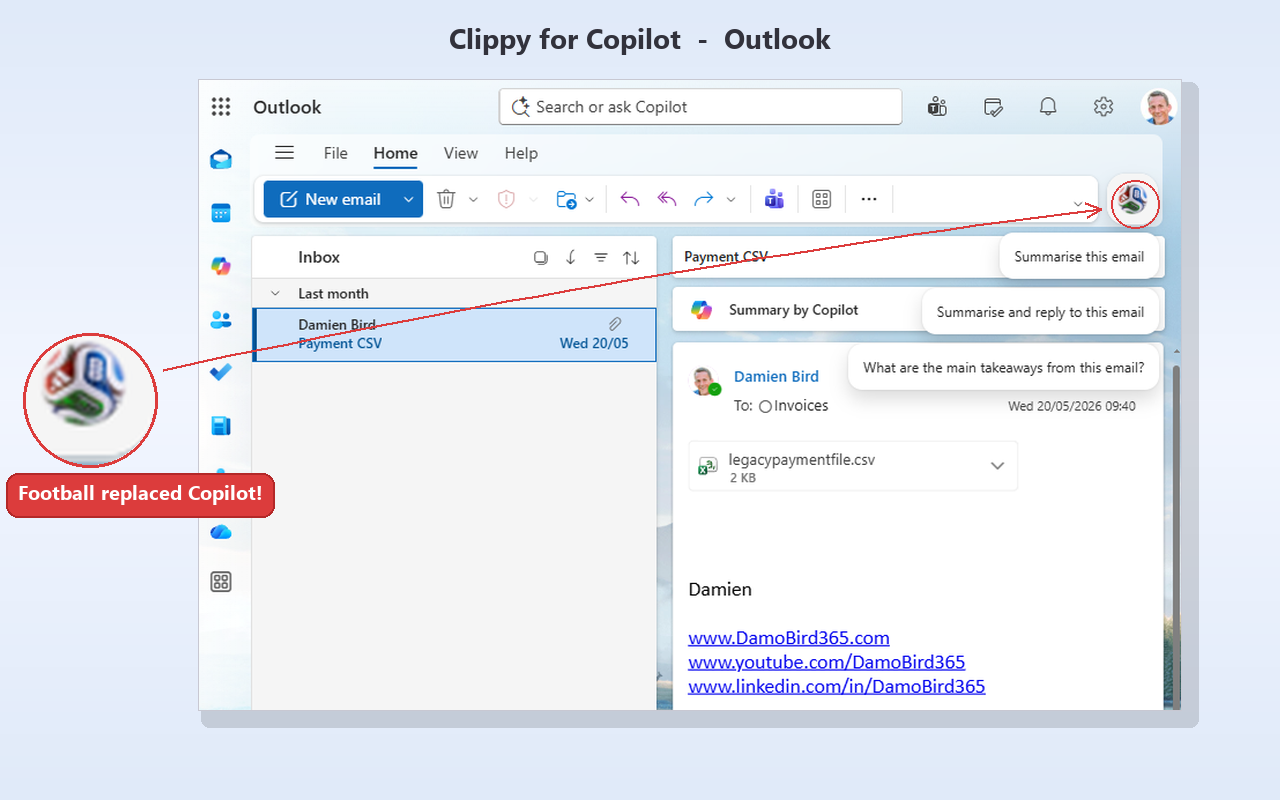Share to Teams from the ribbon

tap(774, 199)
